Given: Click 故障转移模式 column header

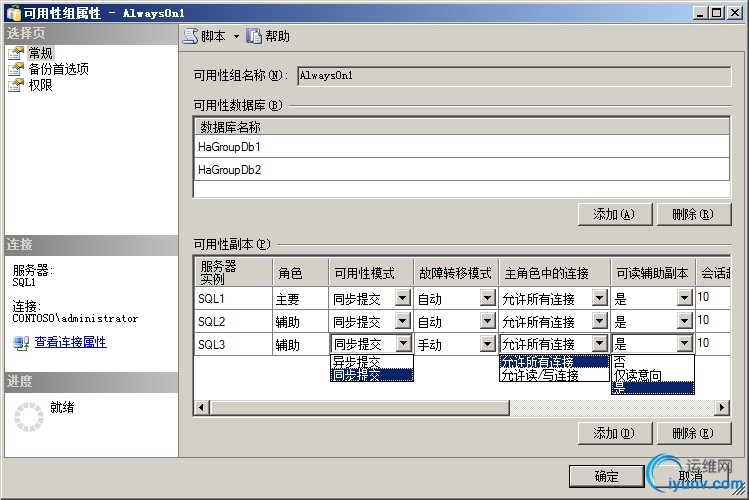Looking at the screenshot, I should point(456,272).
